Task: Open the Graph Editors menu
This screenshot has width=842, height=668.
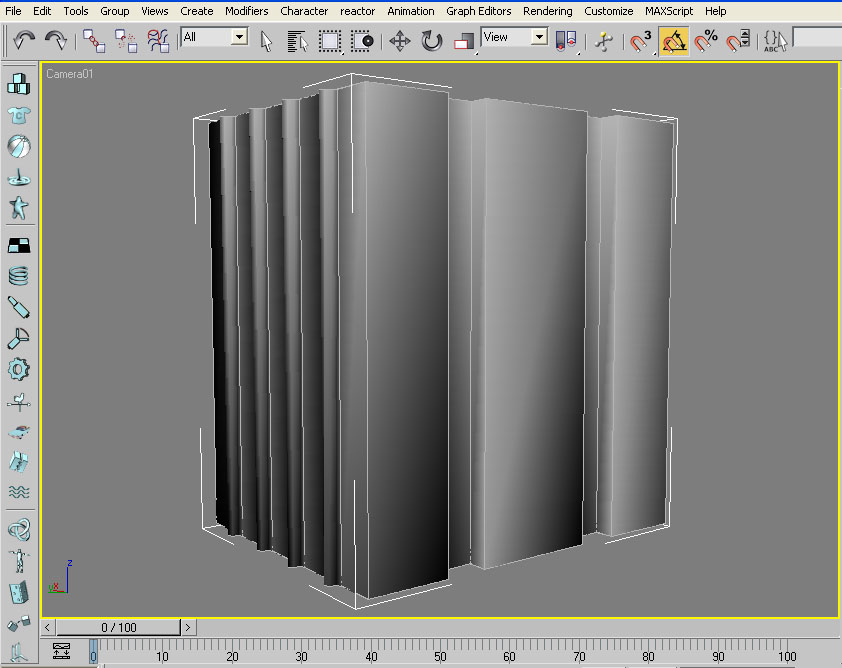Action: point(478,11)
